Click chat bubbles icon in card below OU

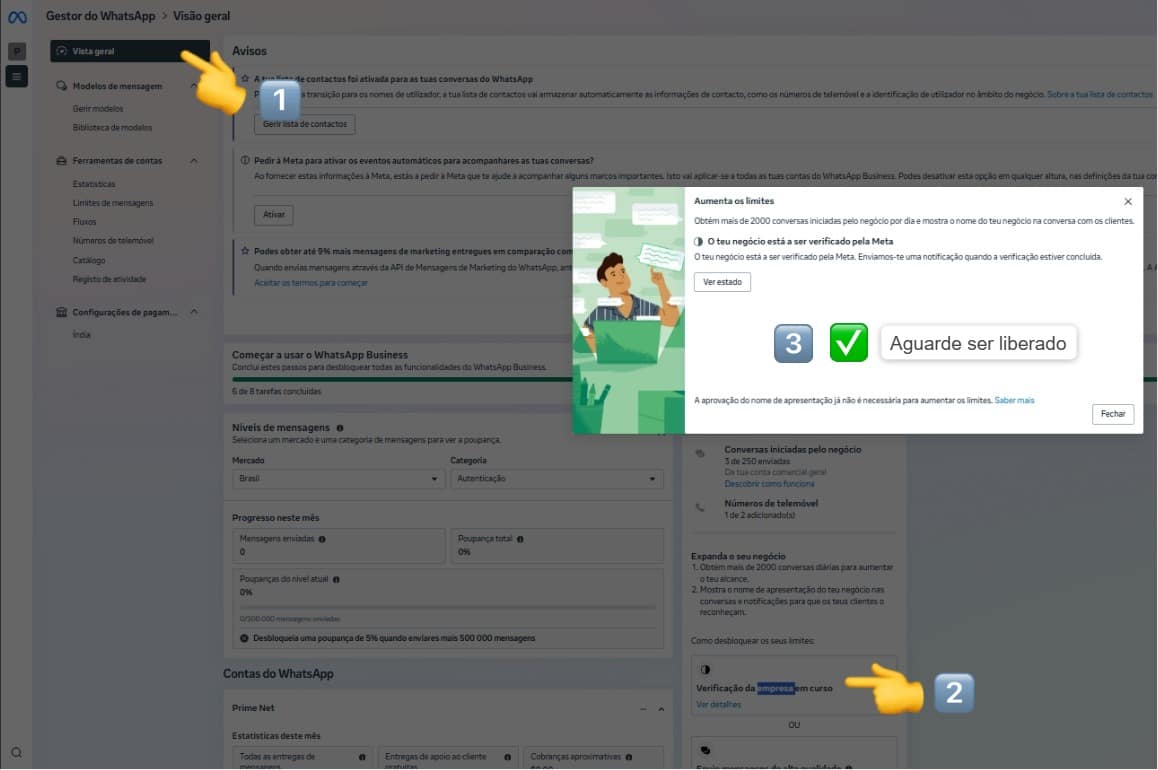click(705, 750)
